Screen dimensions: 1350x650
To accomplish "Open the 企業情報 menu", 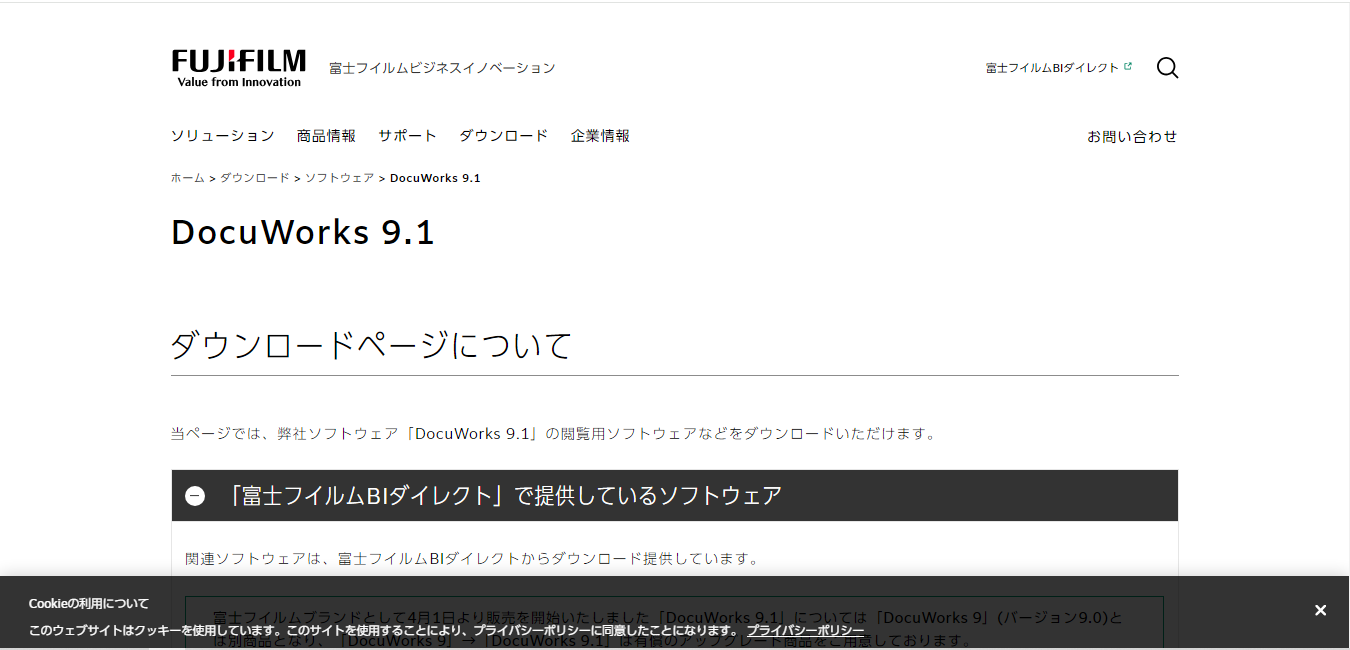I will pyautogui.click(x=600, y=136).
